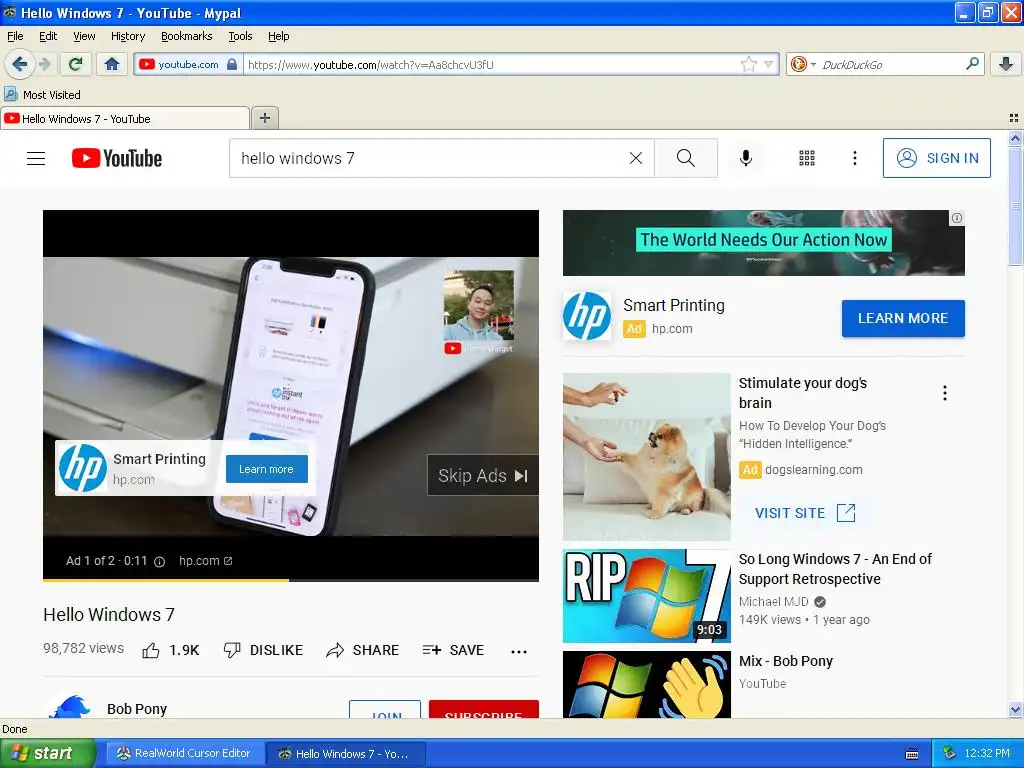The width and height of the screenshot is (1024, 768).
Task: Select the Hello Windows 7 - YouTube tab
Action: [125, 118]
